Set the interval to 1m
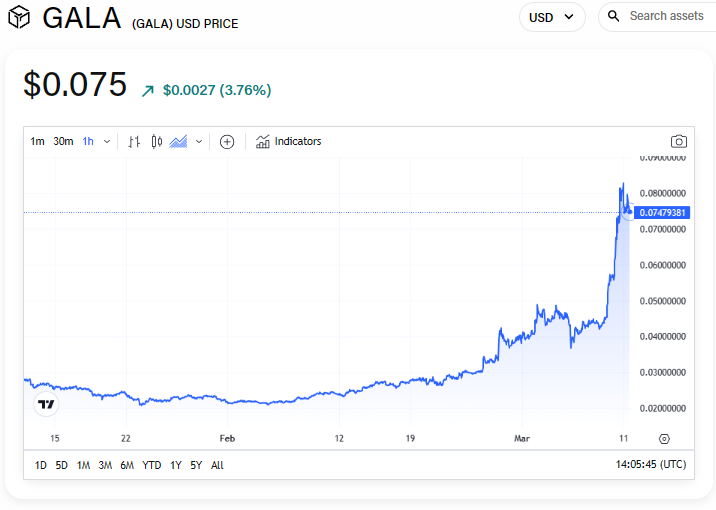The height and width of the screenshot is (510, 716). coord(37,142)
